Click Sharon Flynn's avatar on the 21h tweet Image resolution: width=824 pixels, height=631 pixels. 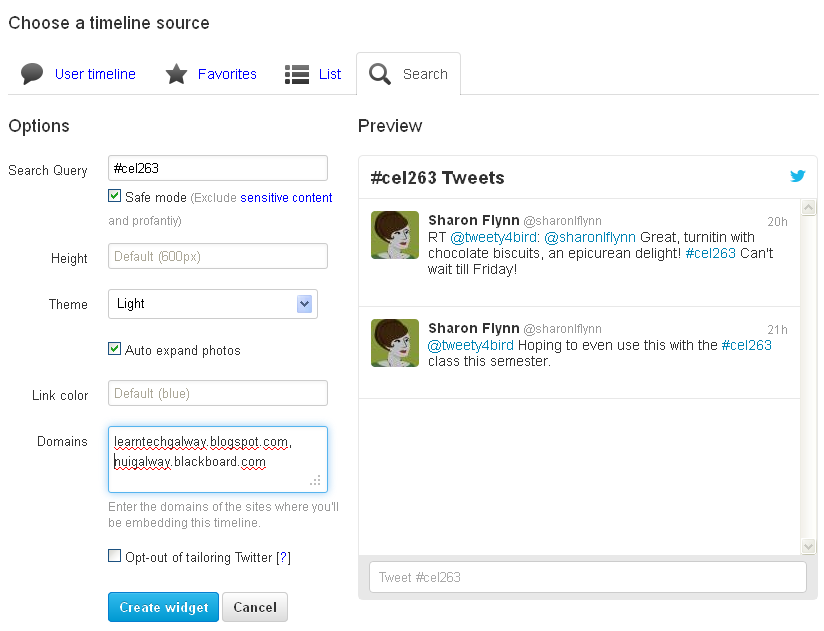click(x=395, y=343)
